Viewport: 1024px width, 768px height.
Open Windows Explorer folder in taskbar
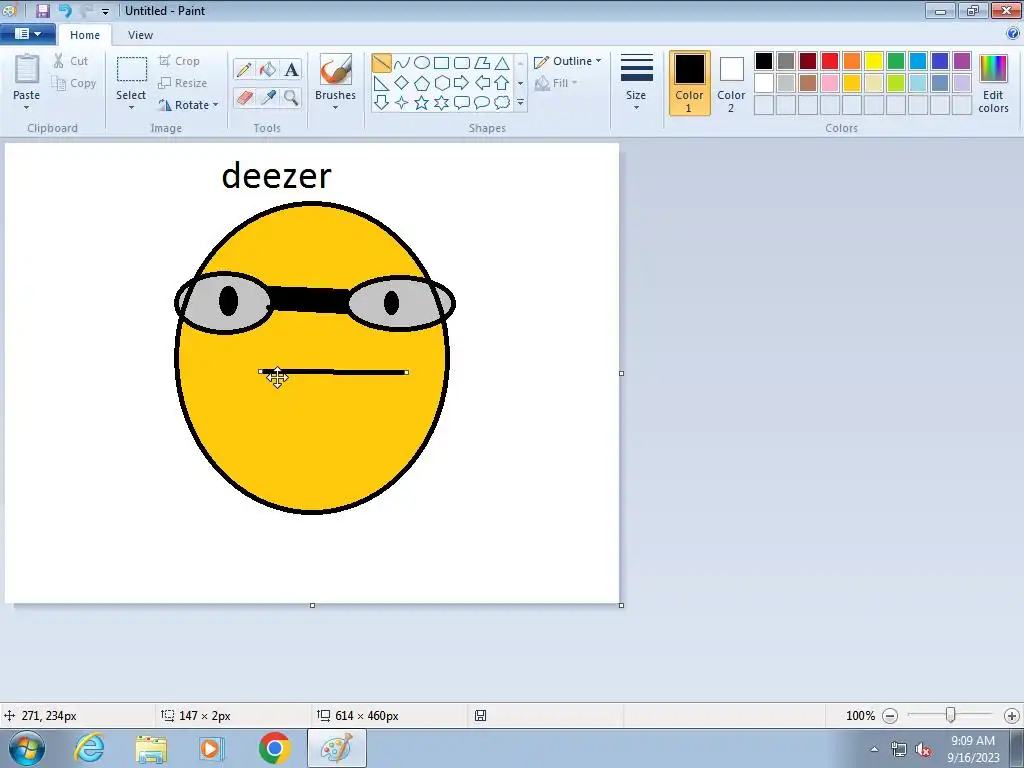coord(151,749)
